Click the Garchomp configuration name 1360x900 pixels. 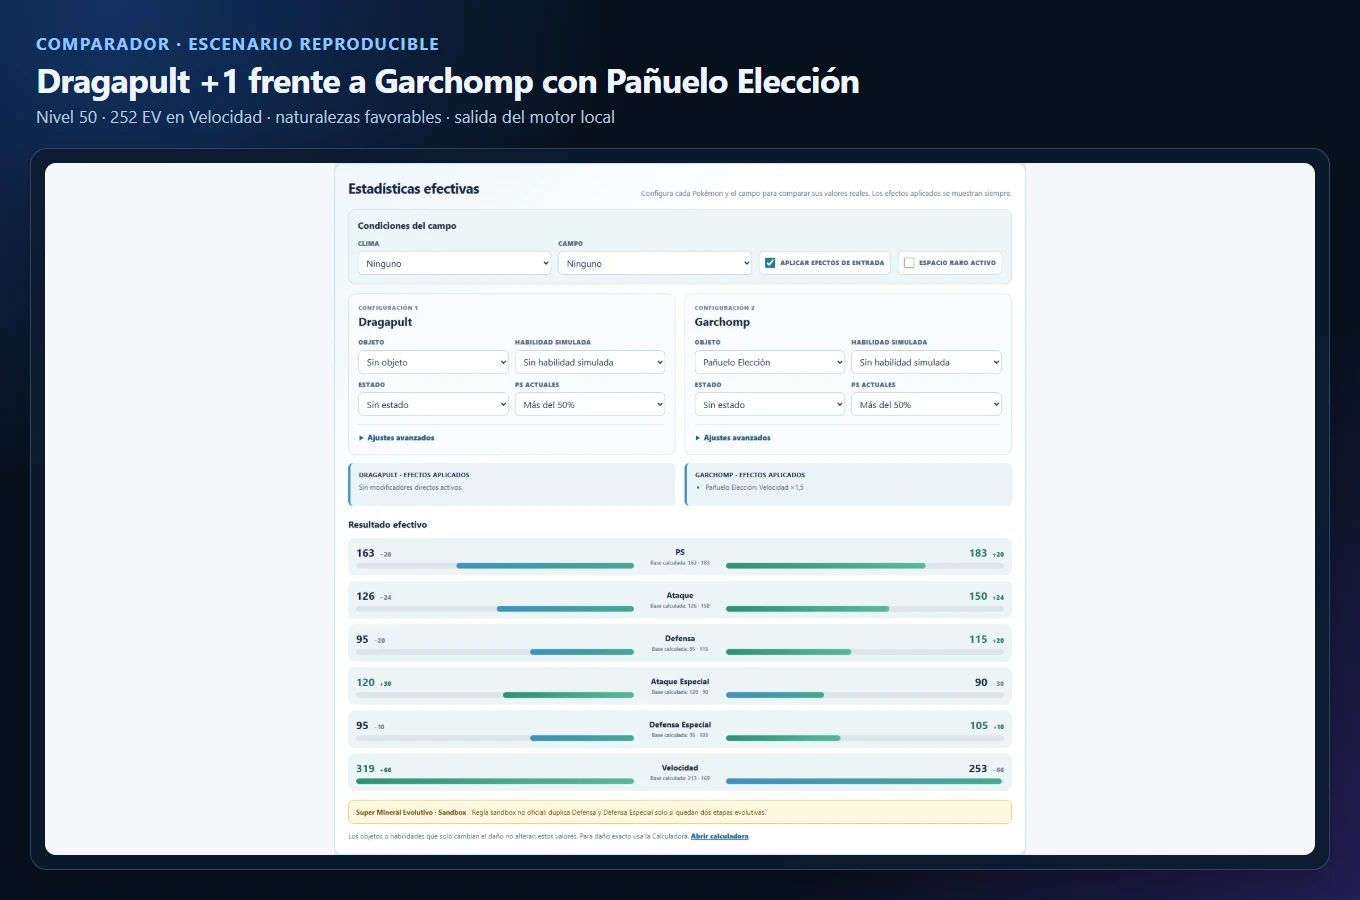(722, 322)
